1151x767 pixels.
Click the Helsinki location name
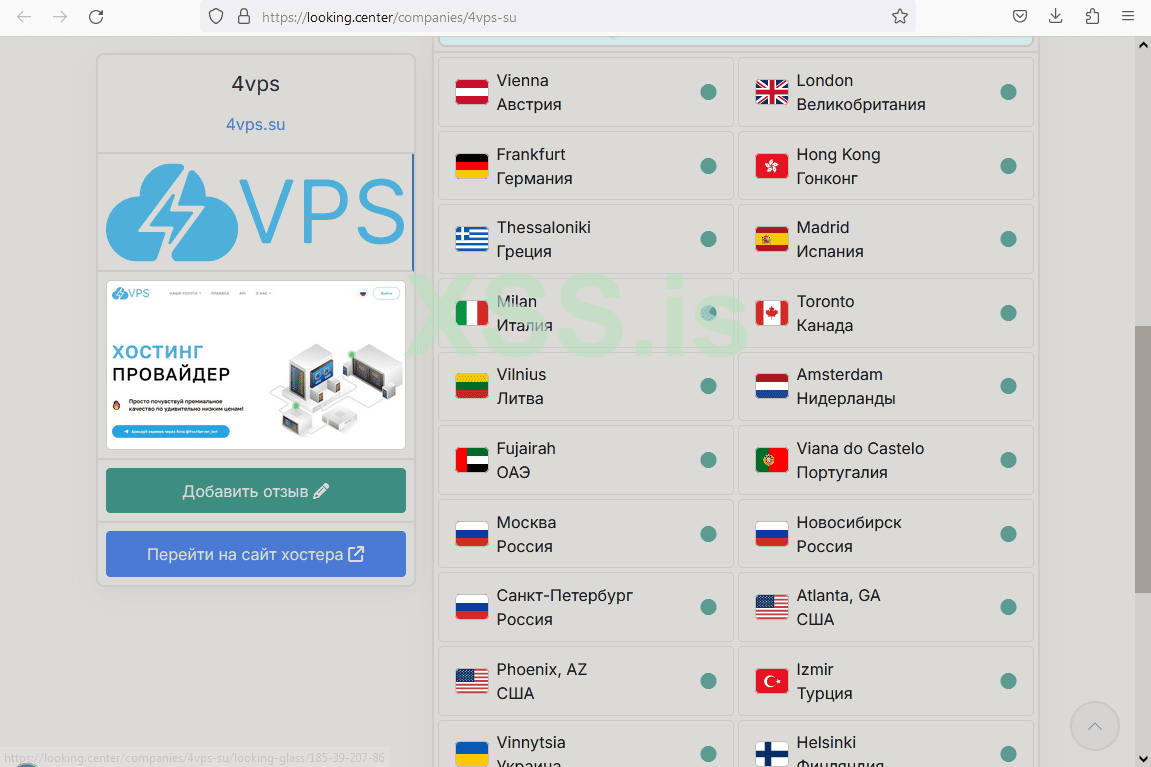(826, 742)
